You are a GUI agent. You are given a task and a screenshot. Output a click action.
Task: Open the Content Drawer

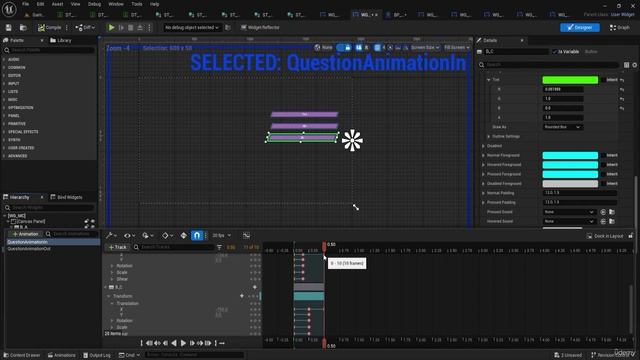coord(22,355)
